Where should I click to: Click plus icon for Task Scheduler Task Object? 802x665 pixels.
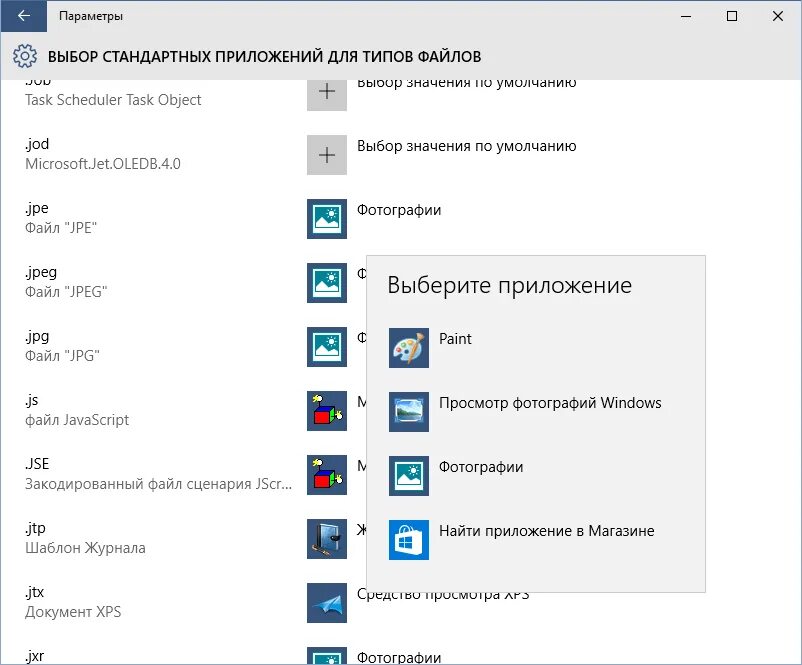[x=327, y=94]
